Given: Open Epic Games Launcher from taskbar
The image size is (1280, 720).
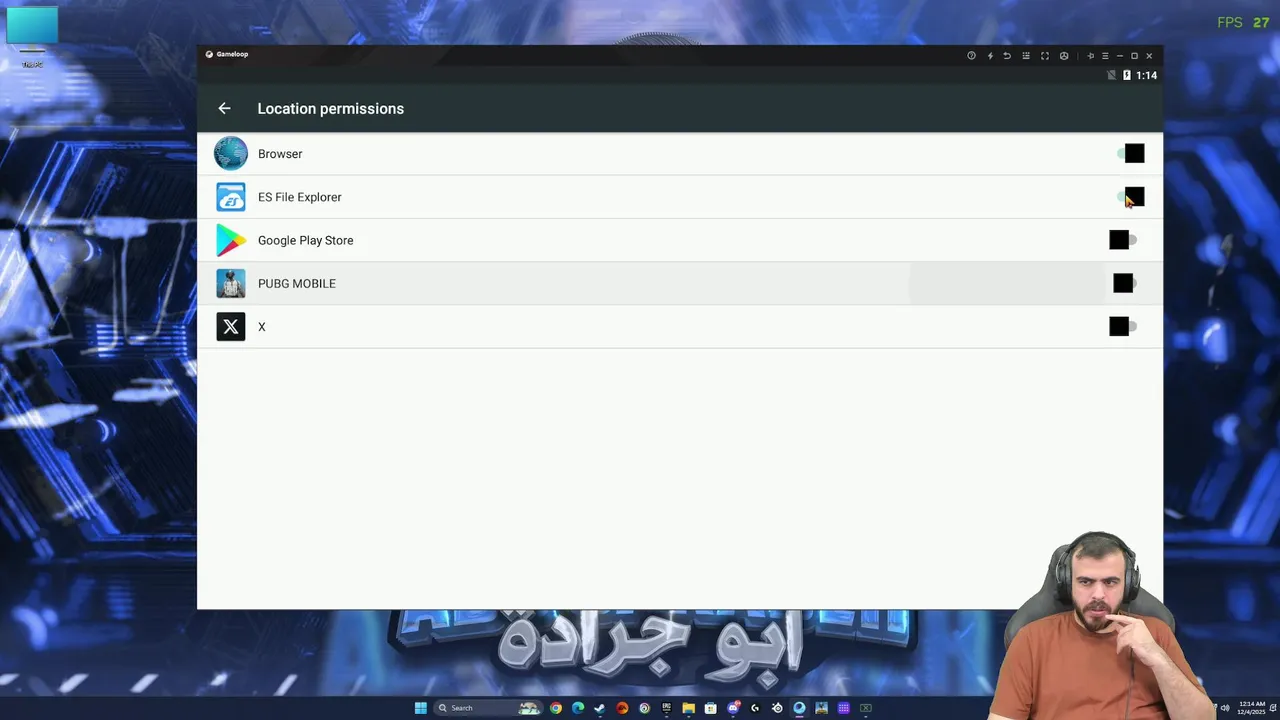Looking at the screenshot, I should (666, 708).
